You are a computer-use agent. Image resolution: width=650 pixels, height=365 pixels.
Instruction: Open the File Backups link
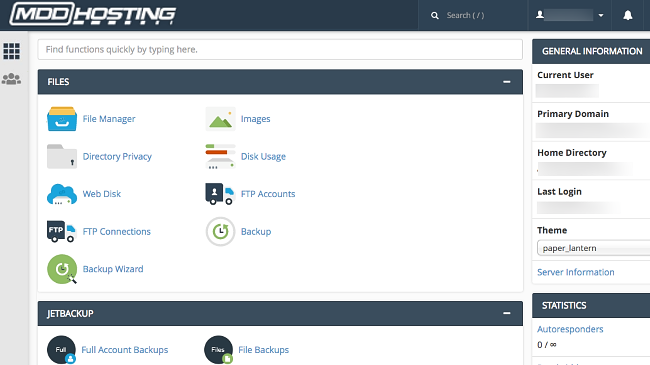pyautogui.click(x=264, y=350)
